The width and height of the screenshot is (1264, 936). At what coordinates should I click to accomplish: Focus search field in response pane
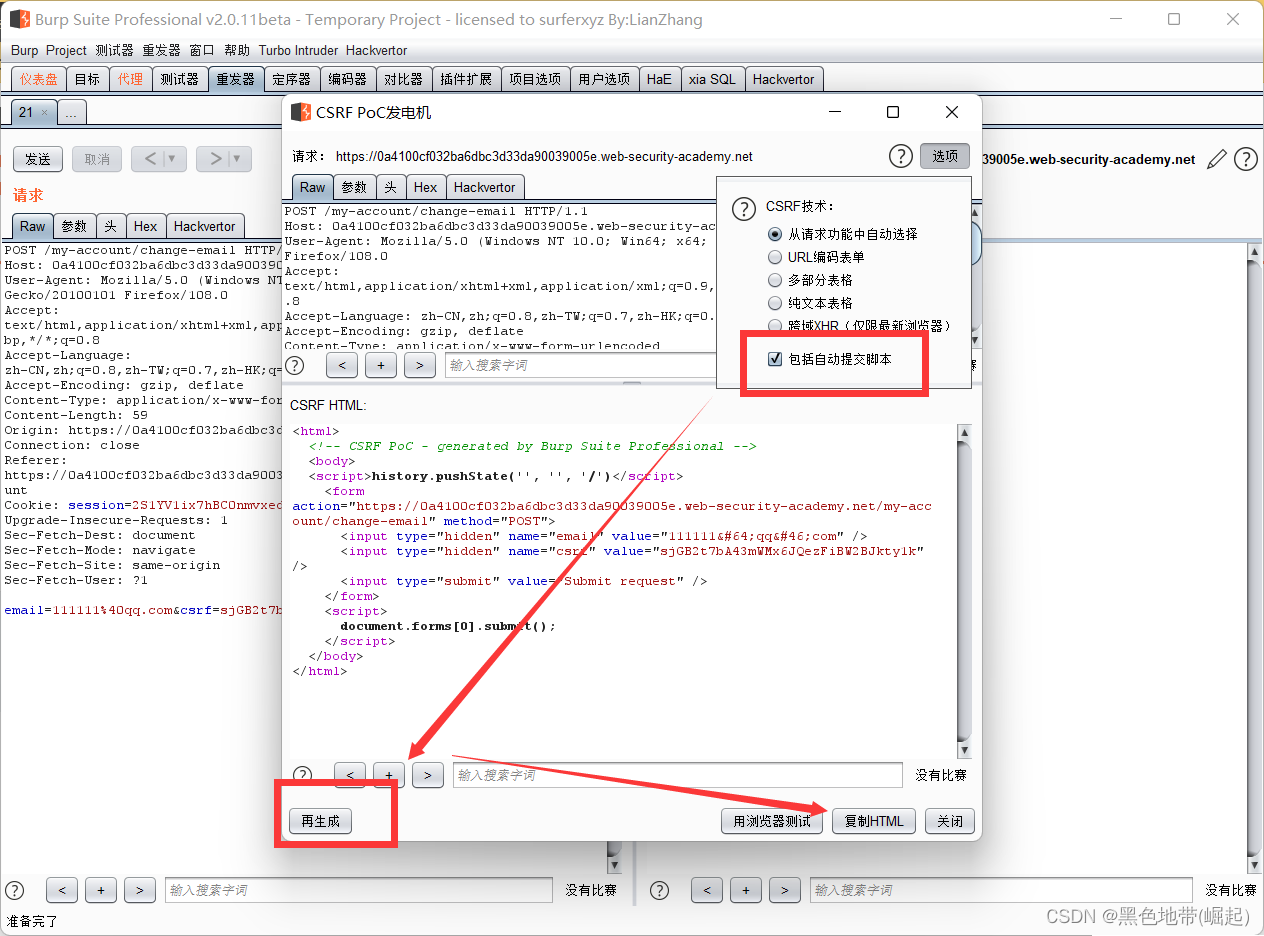pos(1001,890)
